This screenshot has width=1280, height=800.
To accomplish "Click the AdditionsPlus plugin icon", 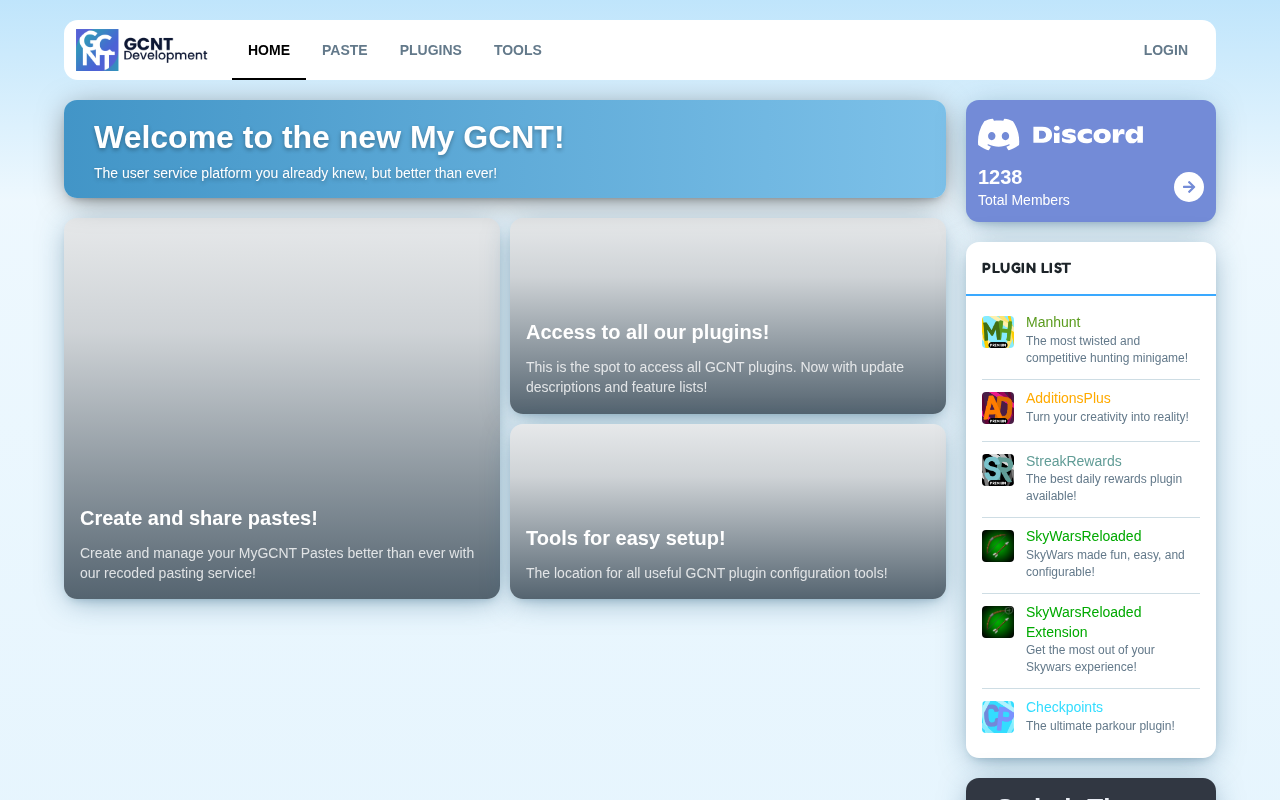I will point(998,408).
